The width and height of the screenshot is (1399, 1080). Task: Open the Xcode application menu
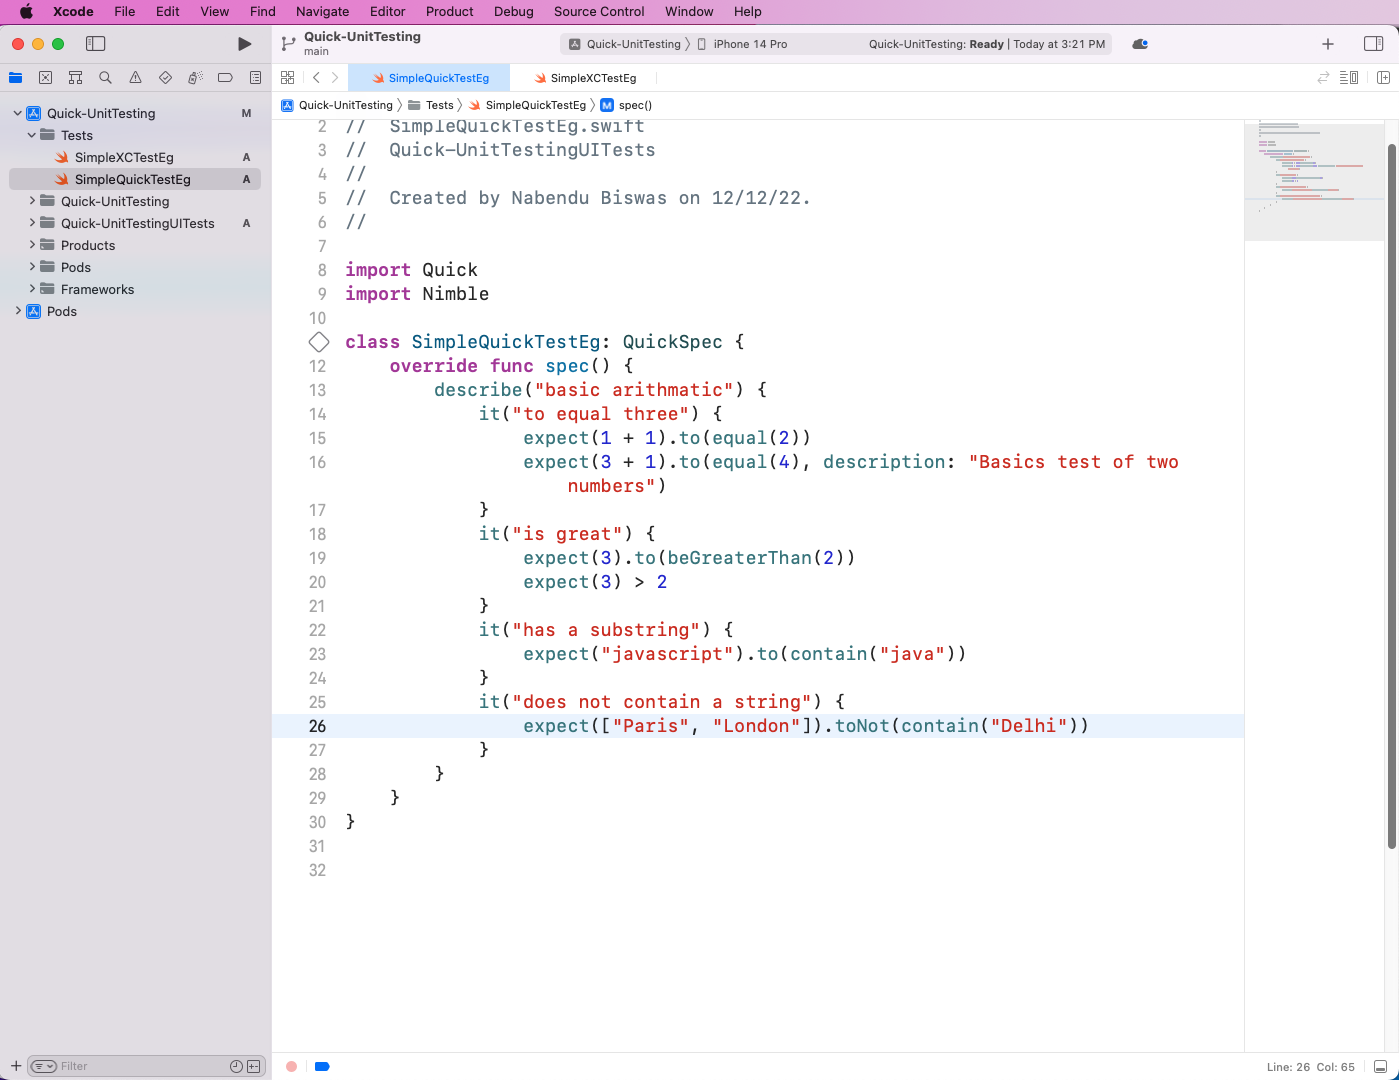tap(73, 11)
